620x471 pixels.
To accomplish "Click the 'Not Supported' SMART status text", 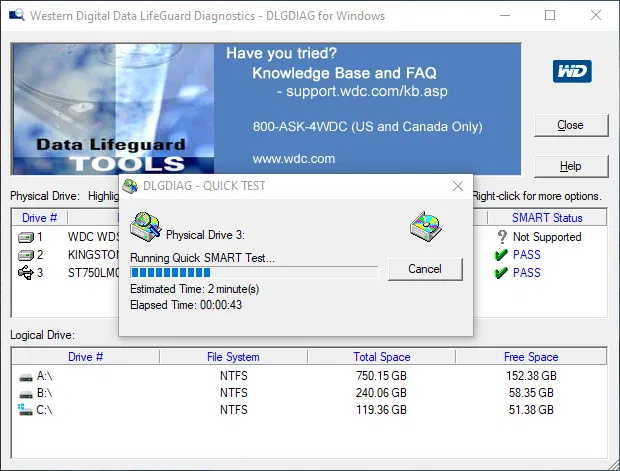I will (547, 237).
